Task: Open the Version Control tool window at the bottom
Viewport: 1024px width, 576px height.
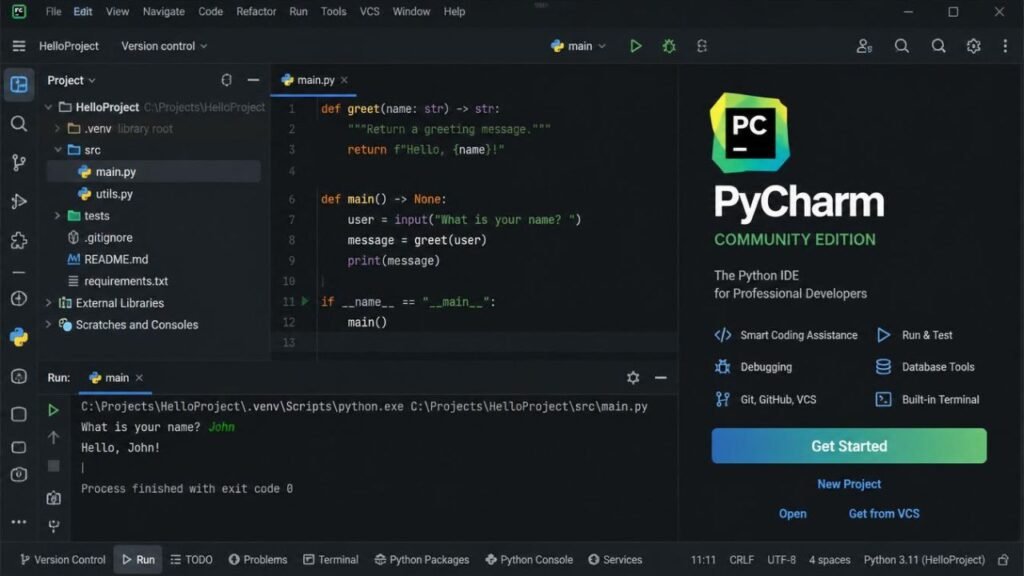Action: (63, 560)
